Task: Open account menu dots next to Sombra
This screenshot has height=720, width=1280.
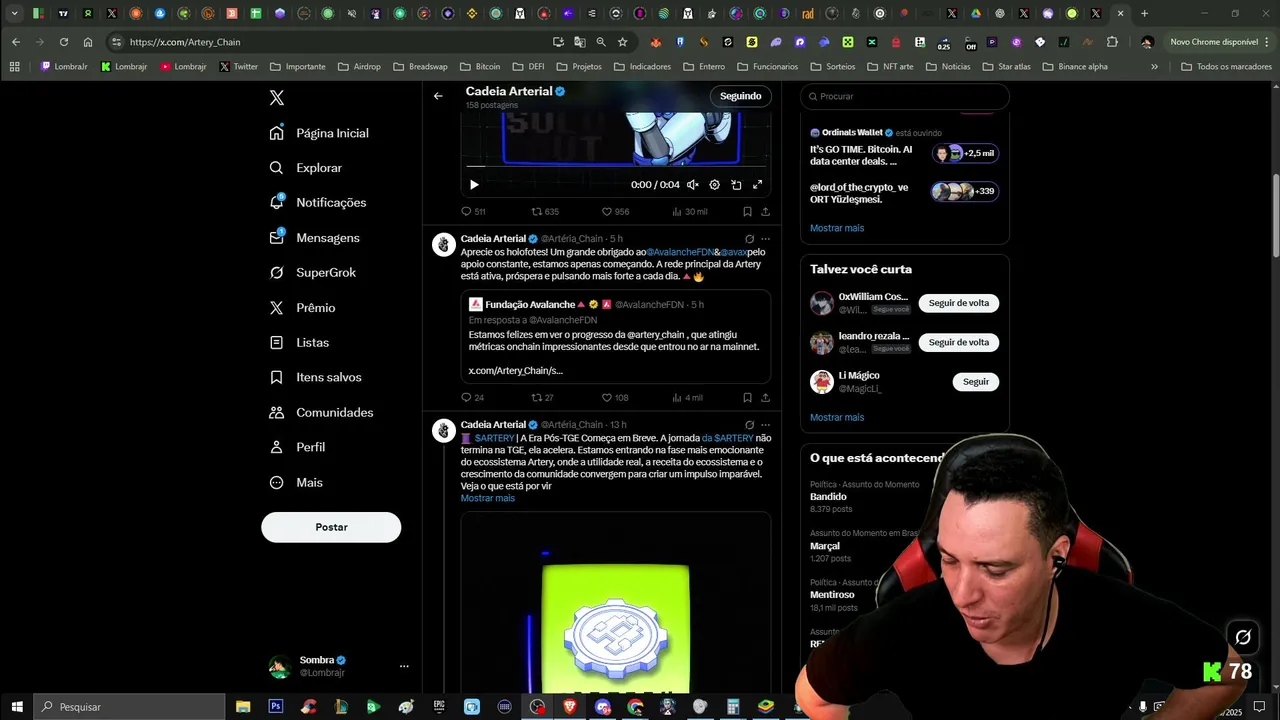Action: (404, 666)
